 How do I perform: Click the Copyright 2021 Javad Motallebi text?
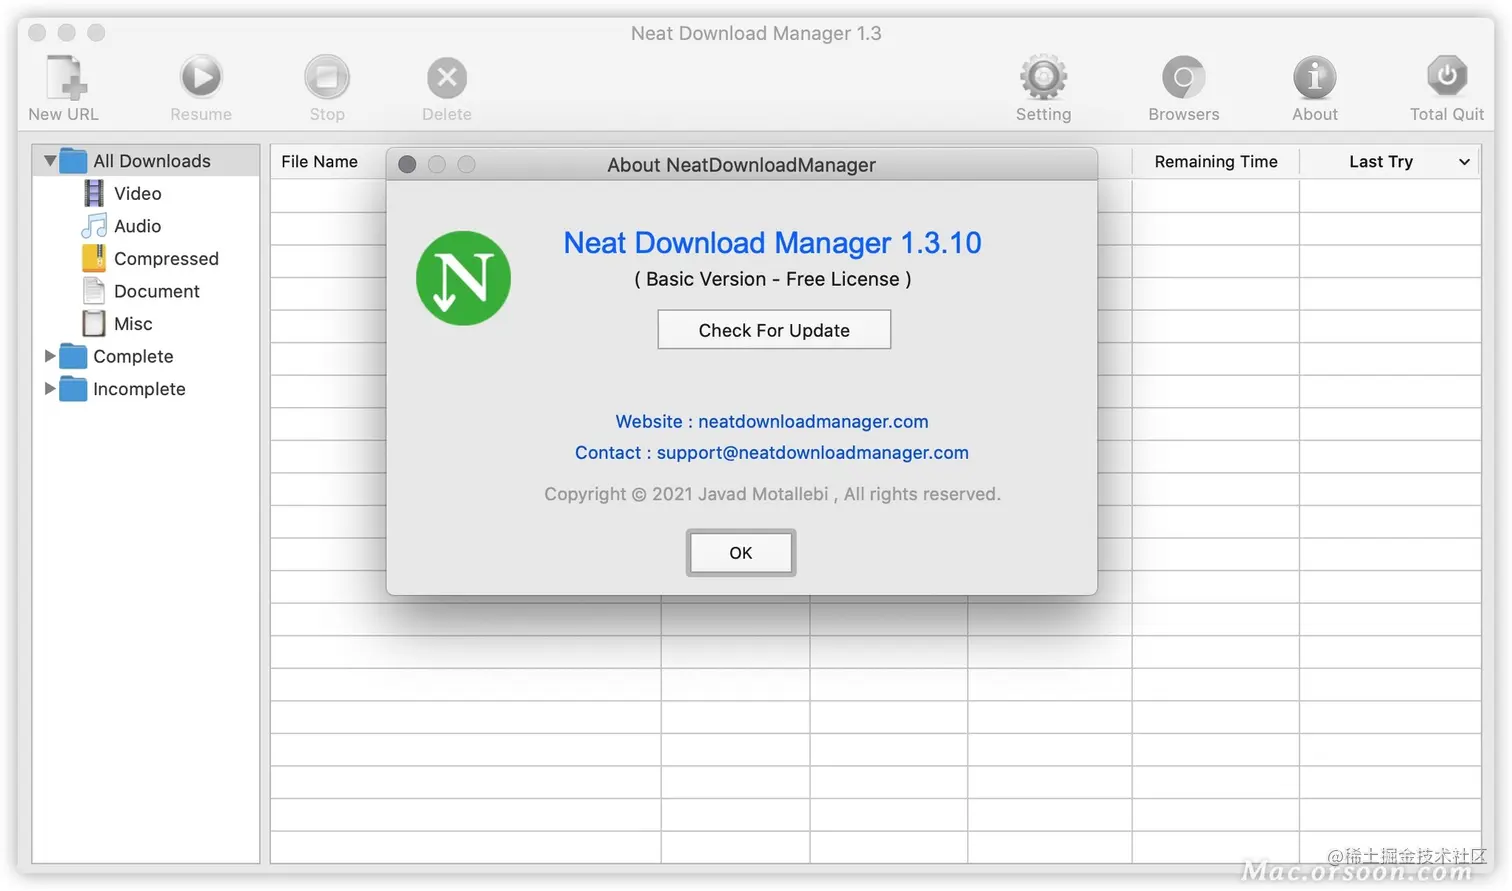[772, 494]
